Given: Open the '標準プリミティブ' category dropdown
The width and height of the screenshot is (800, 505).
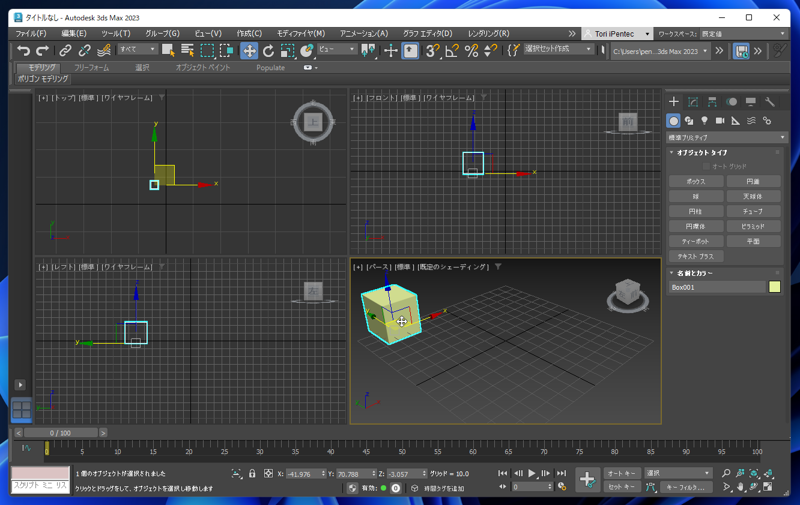Looking at the screenshot, I should [727, 137].
